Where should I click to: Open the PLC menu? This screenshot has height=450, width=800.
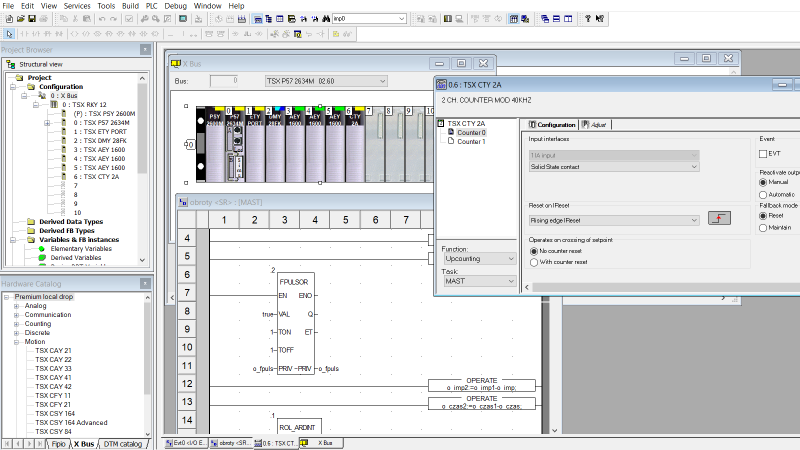coord(152,6)
